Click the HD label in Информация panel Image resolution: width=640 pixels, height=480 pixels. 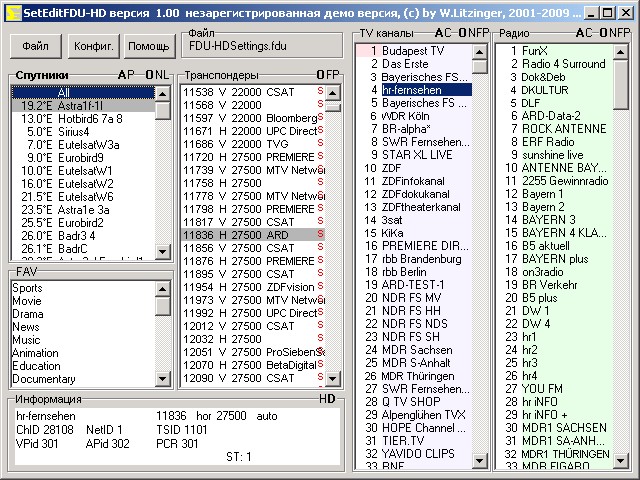(327, 399)
